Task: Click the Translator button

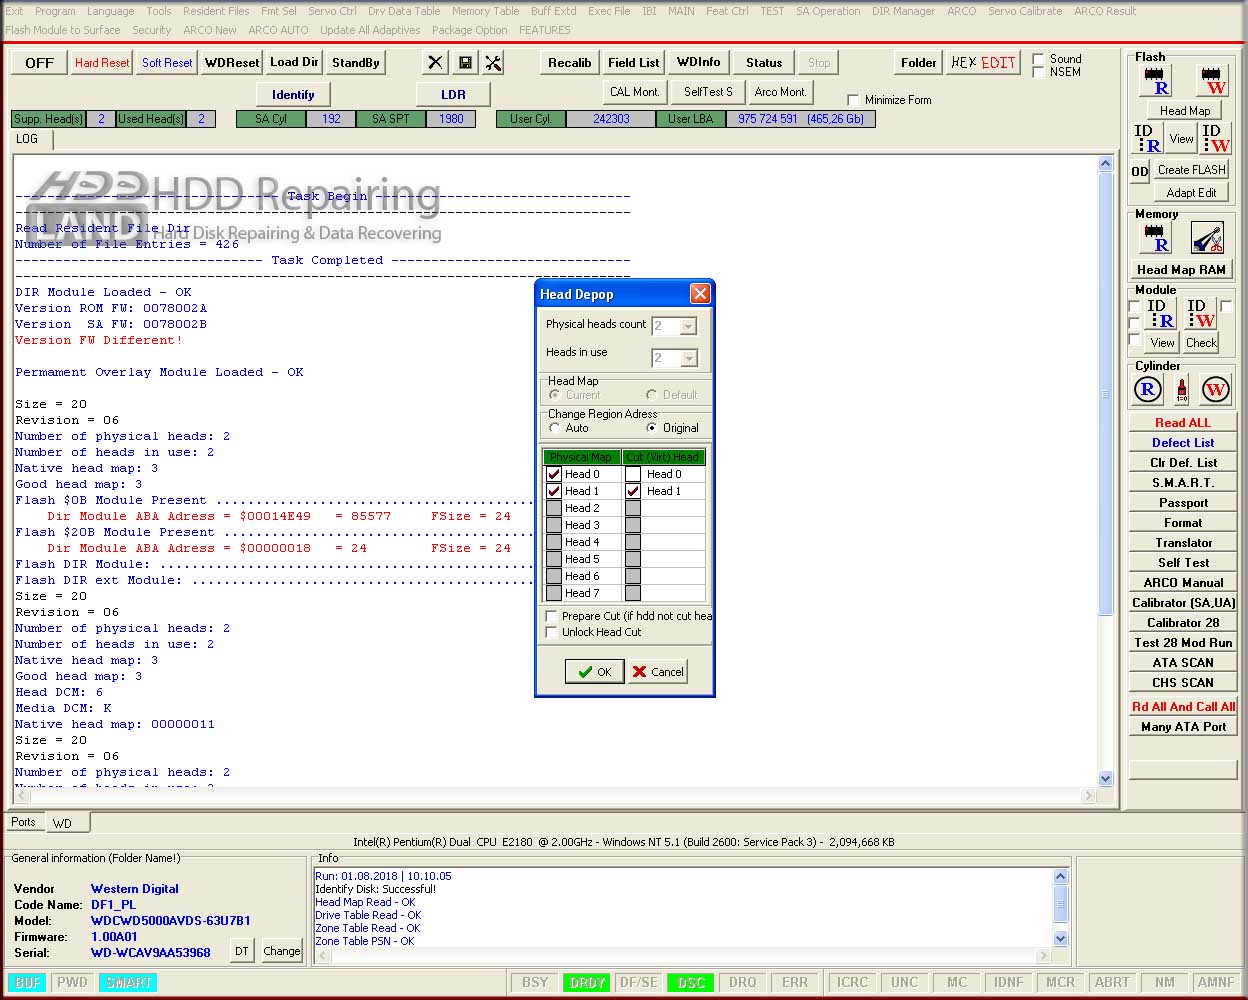Action: [x=1183, y=543]
